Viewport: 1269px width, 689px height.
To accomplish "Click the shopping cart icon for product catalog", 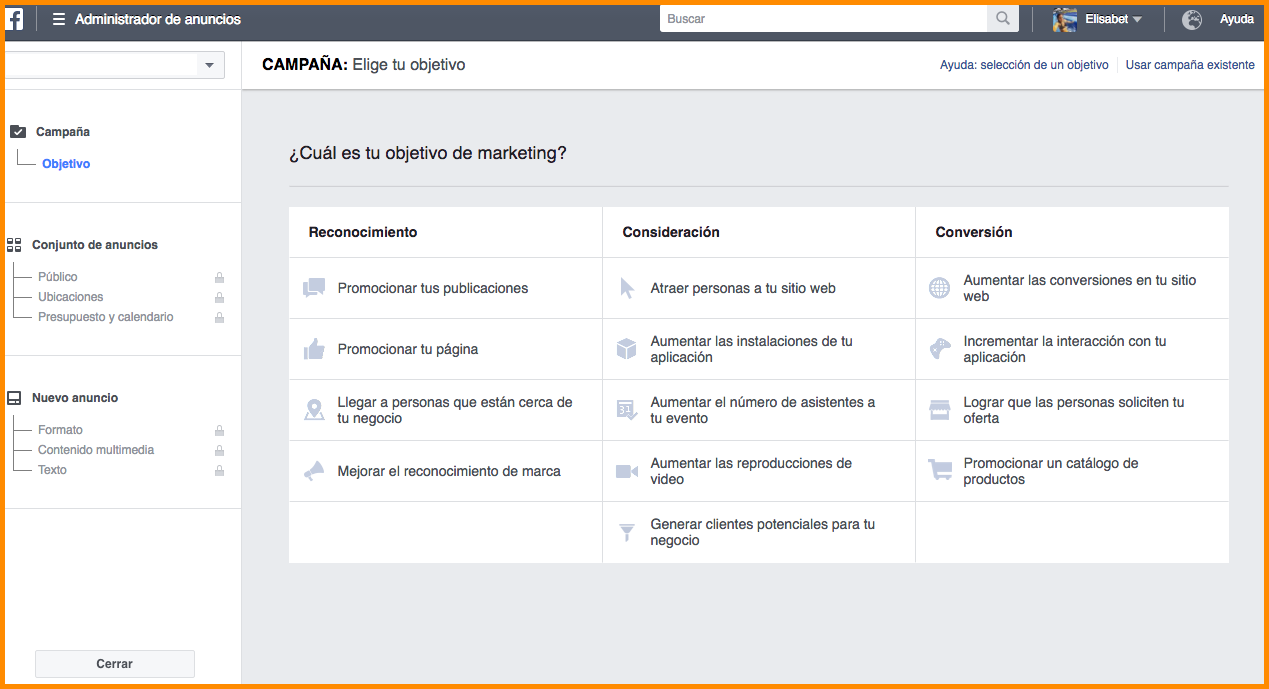I will click(x=940, y=471).
